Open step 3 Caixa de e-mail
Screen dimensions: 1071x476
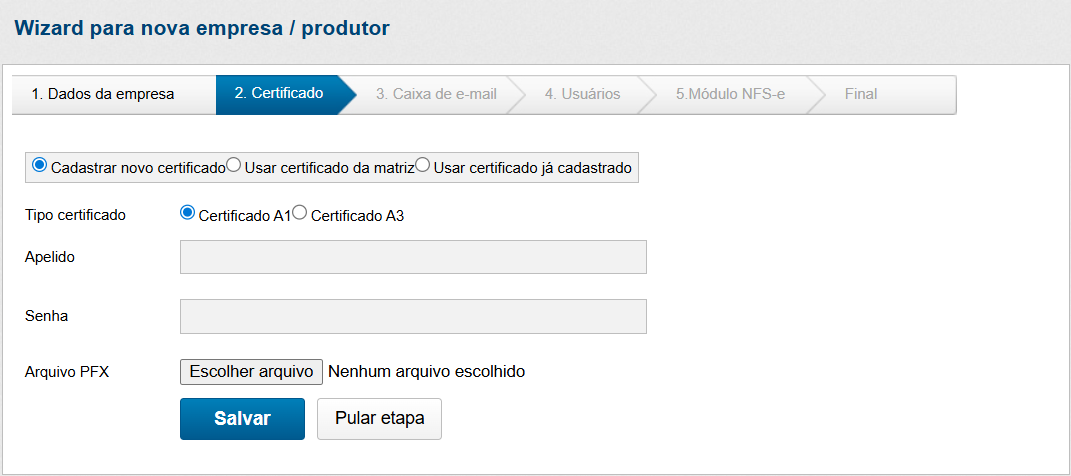coord(436,94)
